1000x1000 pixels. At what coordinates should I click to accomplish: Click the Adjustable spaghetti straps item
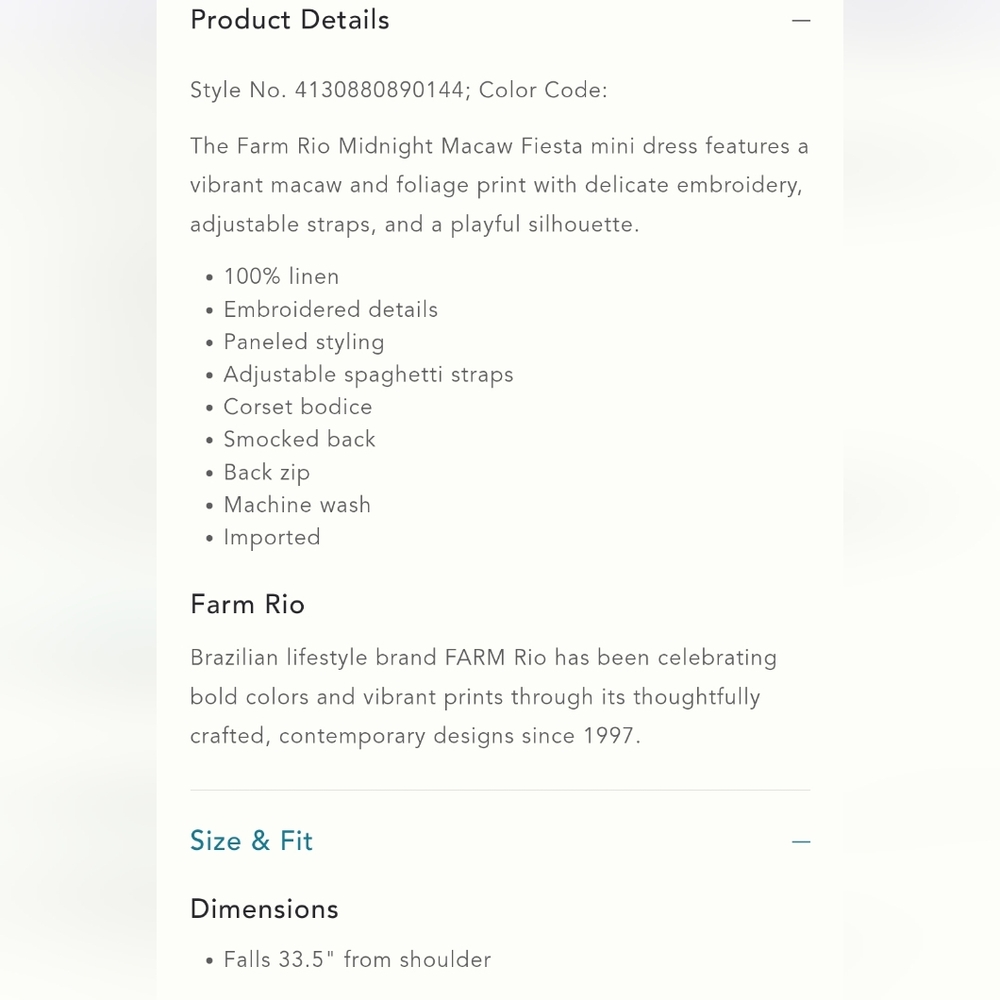click(x=368, y=375)
